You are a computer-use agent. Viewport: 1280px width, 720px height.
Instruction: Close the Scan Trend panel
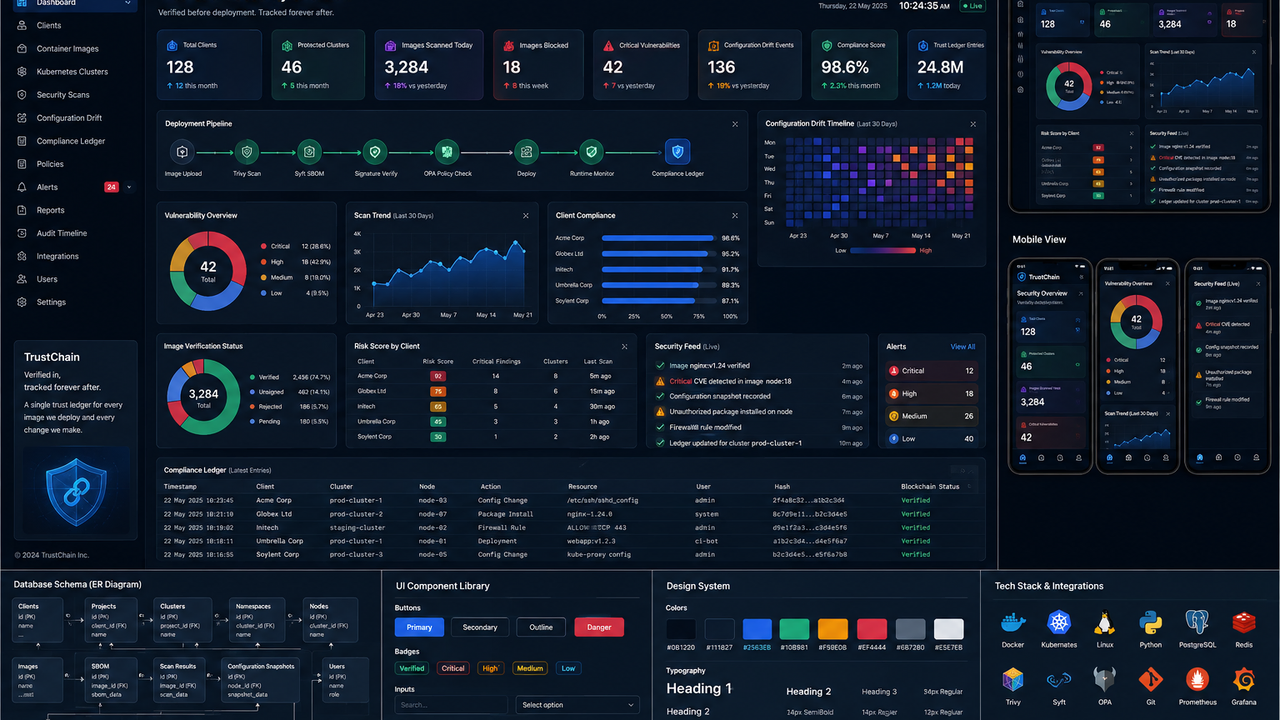click(526, 215)
